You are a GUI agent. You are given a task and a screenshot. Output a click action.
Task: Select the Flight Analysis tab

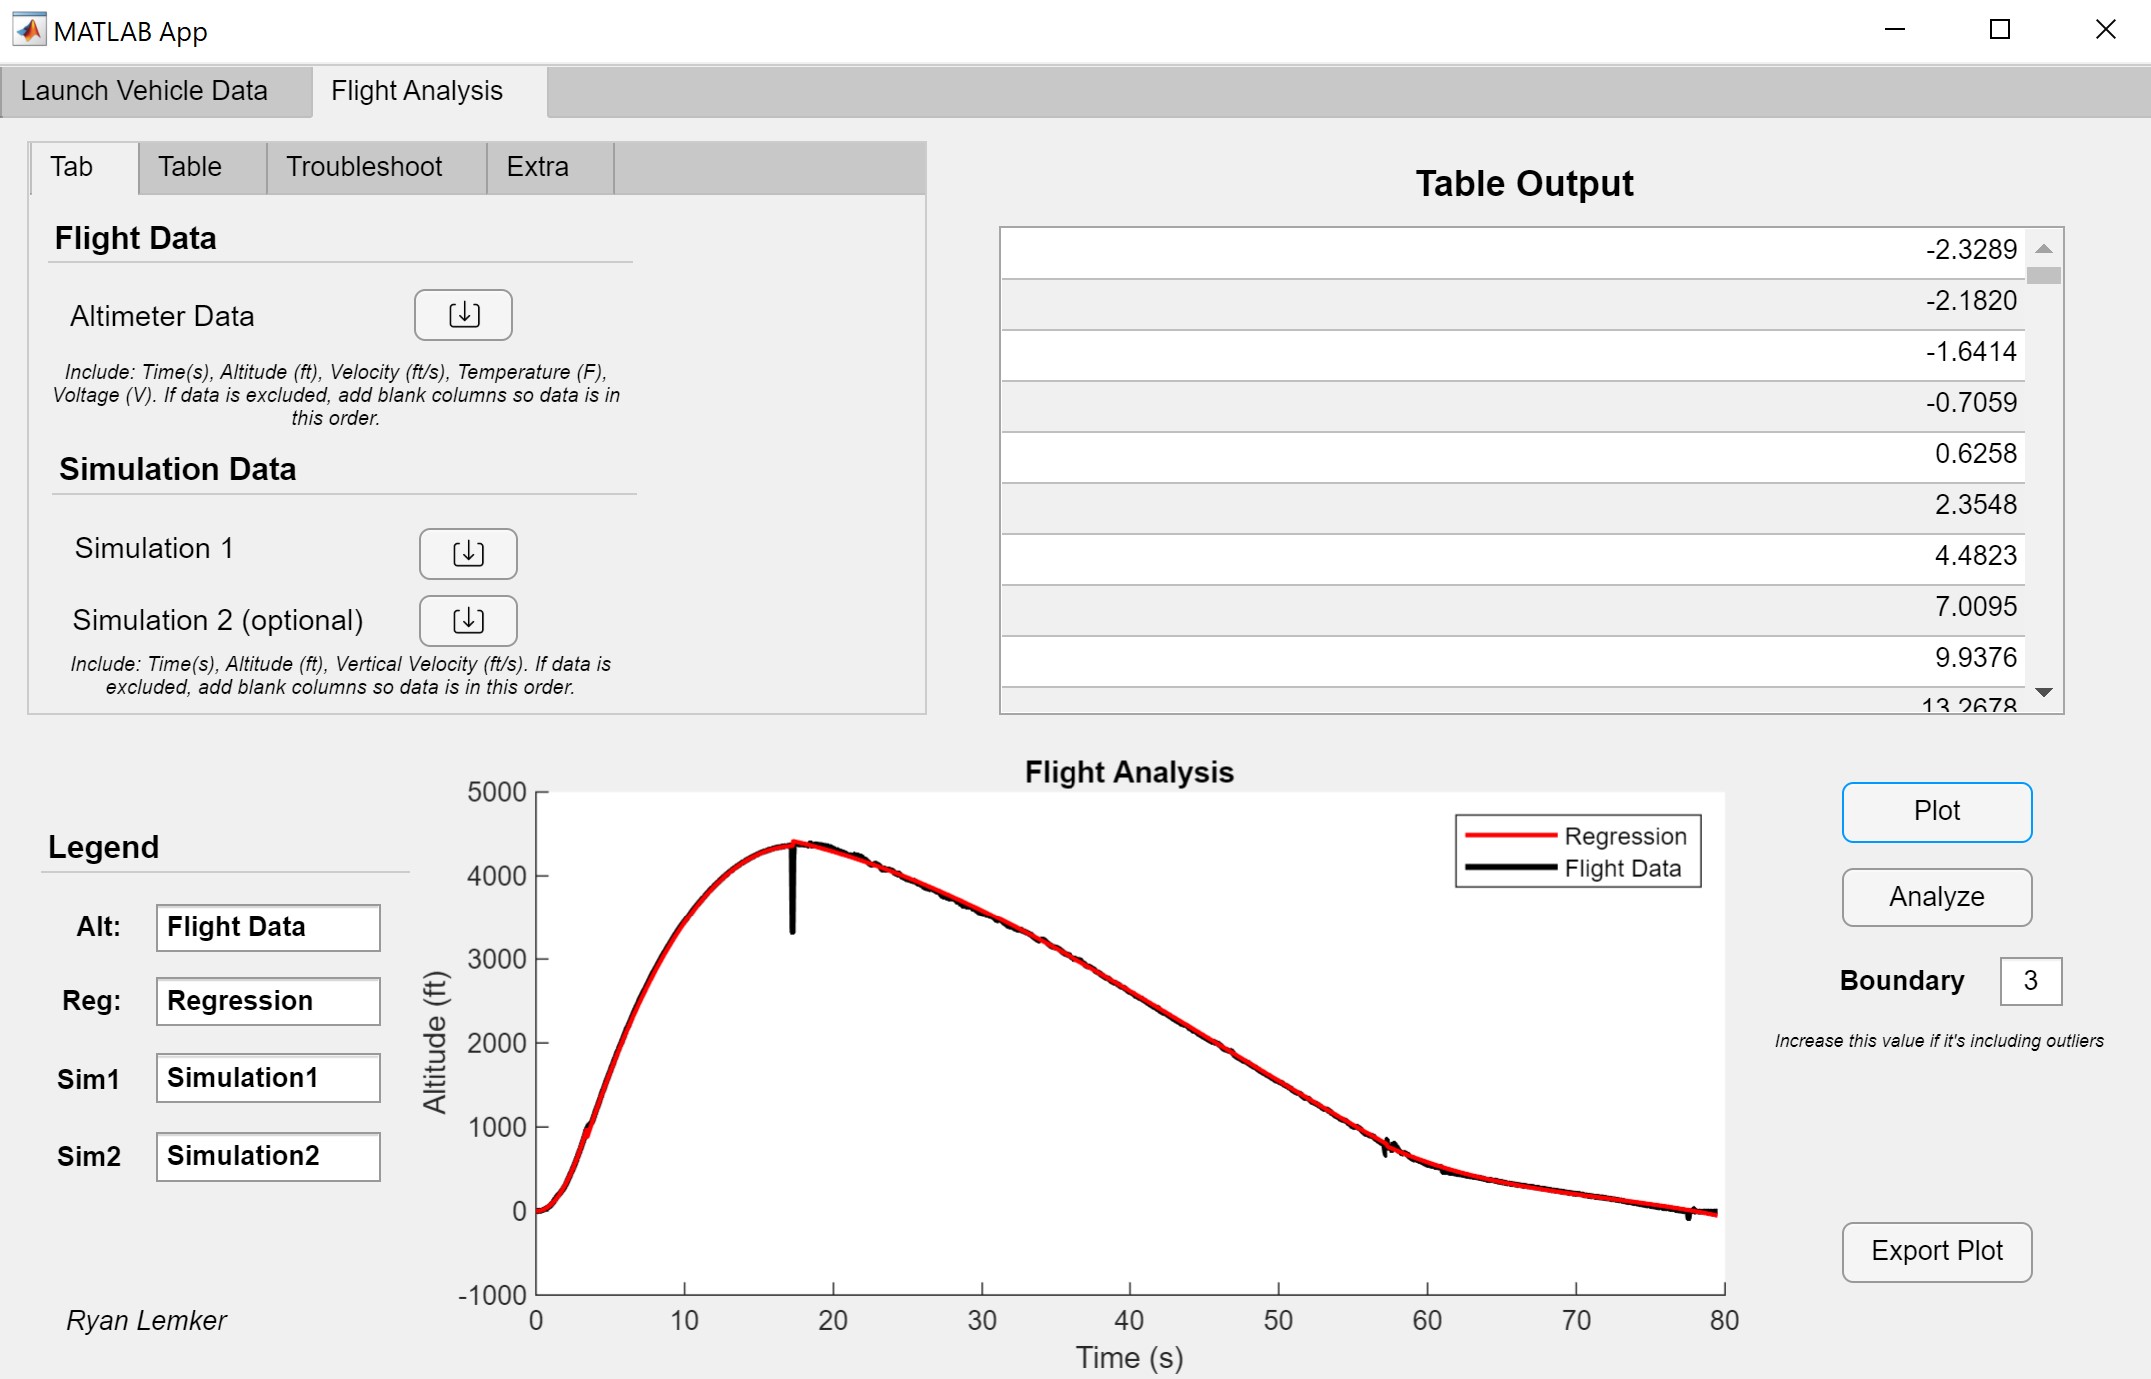click(415, 89)
